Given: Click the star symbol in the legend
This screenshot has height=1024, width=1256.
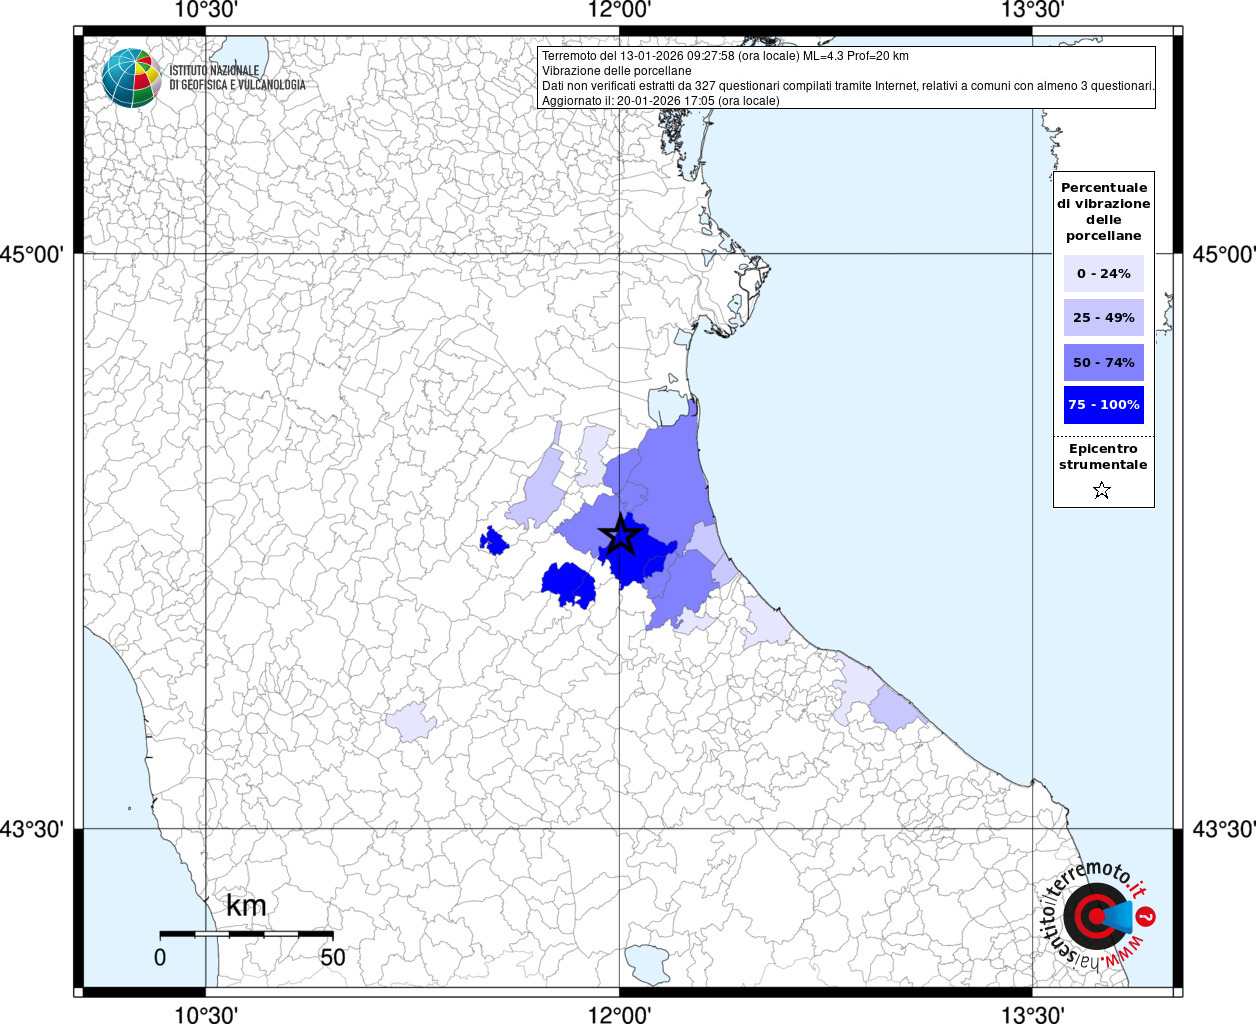Looking at the screenshot, I should pos(1102,490).
